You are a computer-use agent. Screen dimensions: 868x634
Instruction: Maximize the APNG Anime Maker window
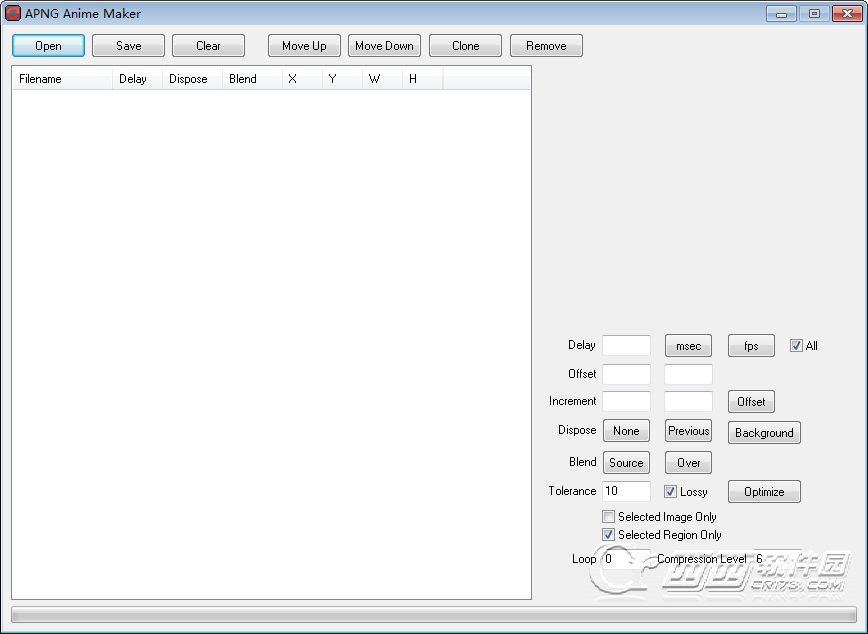click(814, 14)
